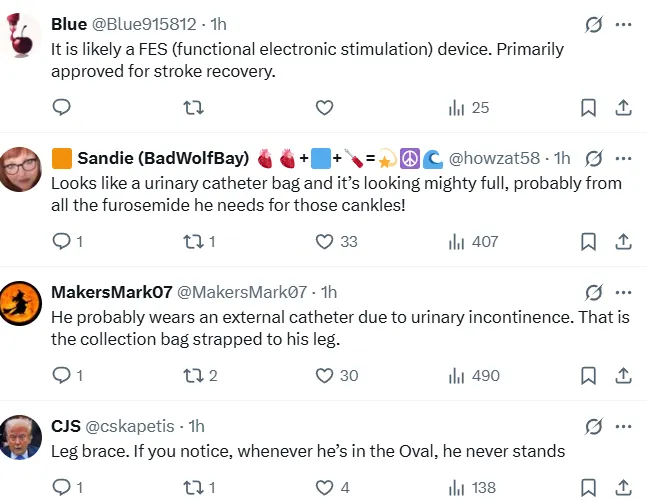Open more menu on Sandie's tweet
Screen dimensions: 647x503
point(623,158)
